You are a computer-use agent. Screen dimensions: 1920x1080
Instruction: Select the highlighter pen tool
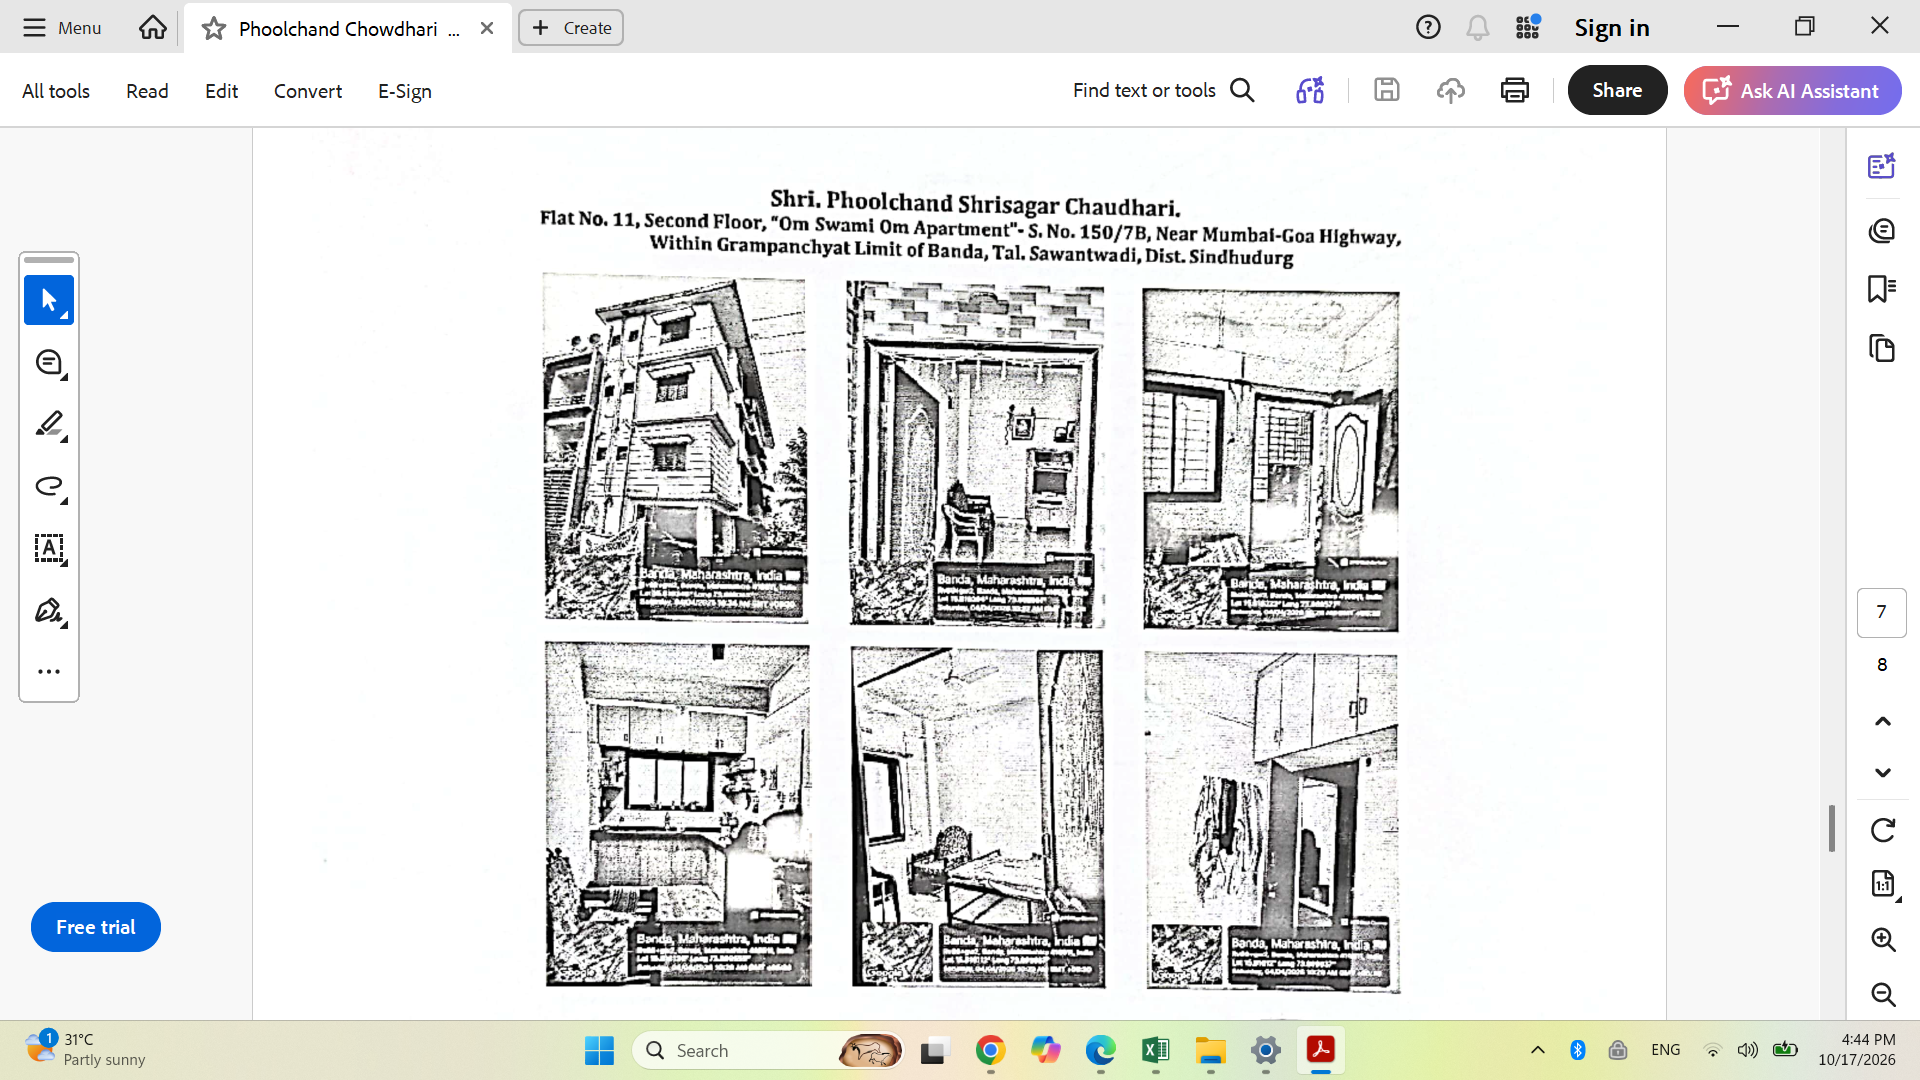pyautogui.click(x=49, y=424)
